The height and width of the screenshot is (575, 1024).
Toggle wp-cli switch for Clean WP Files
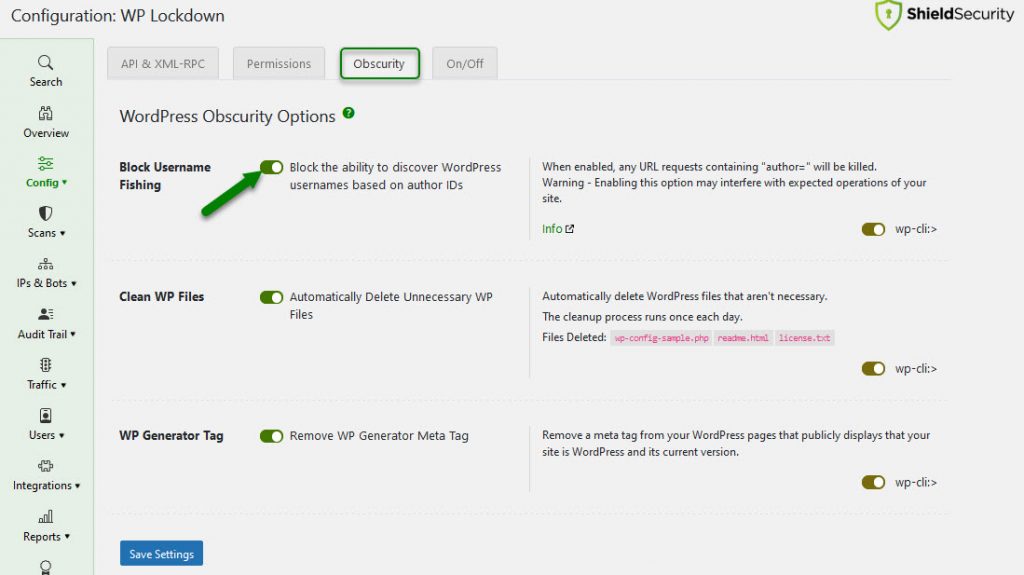pyautogui.click(x=873, y=369)
